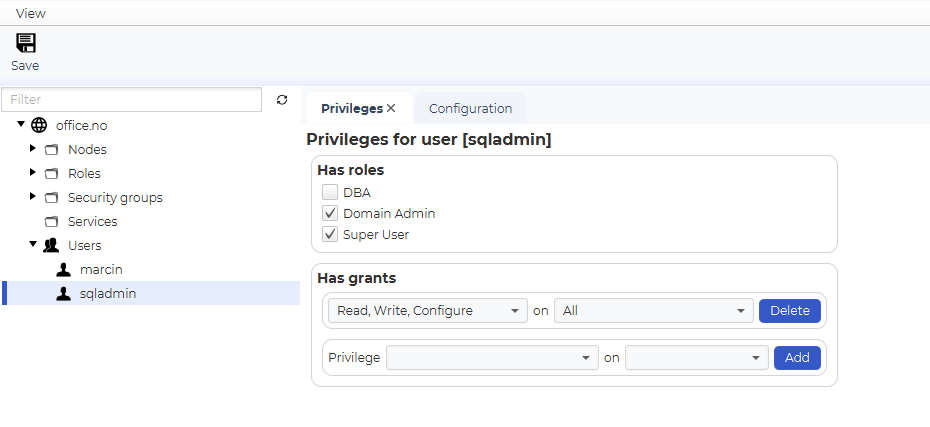The image size is (930, 427).
Task: Click into the Filter input field
Action: pos(132,100)
